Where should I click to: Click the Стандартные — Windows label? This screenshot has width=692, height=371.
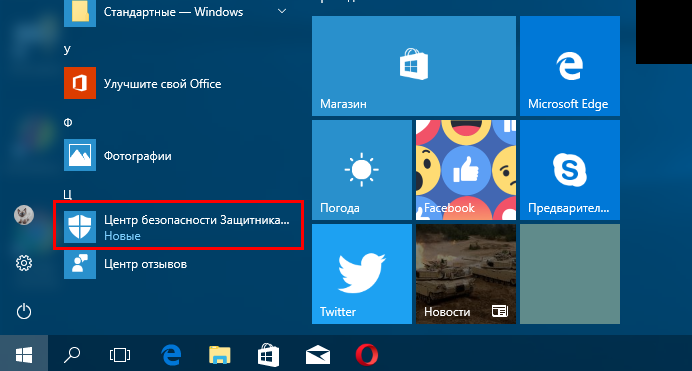pos(173,12)
